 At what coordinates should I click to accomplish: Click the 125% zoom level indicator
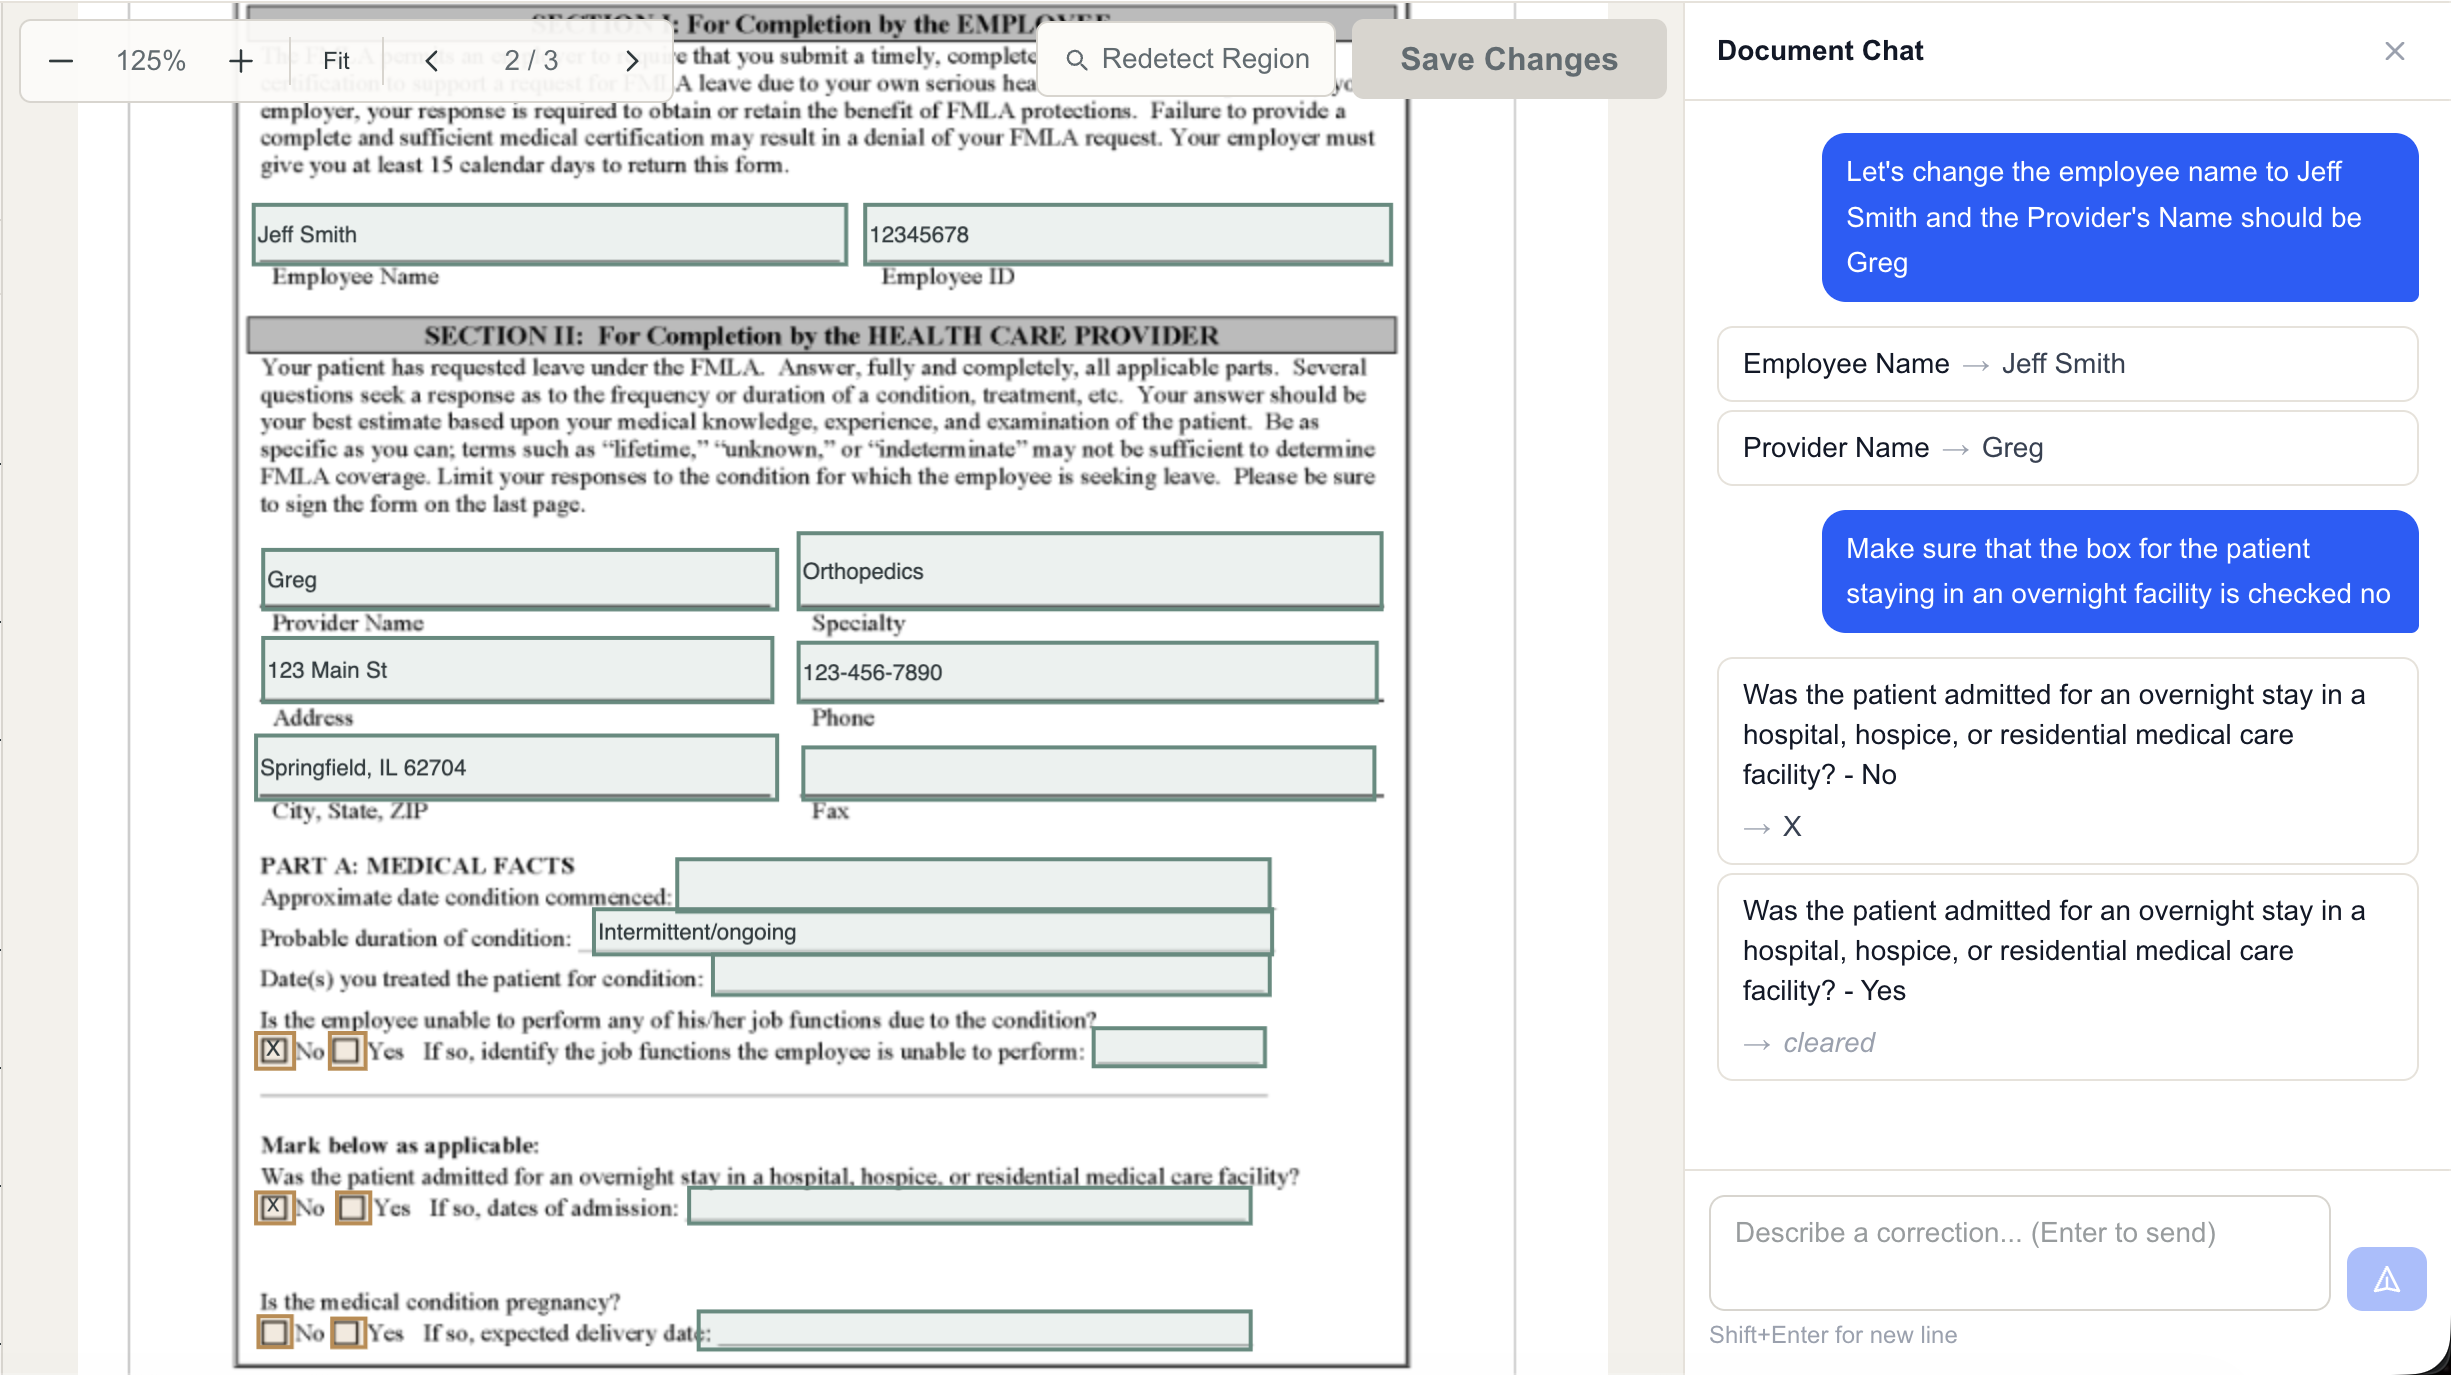click(x=151, y=61)
